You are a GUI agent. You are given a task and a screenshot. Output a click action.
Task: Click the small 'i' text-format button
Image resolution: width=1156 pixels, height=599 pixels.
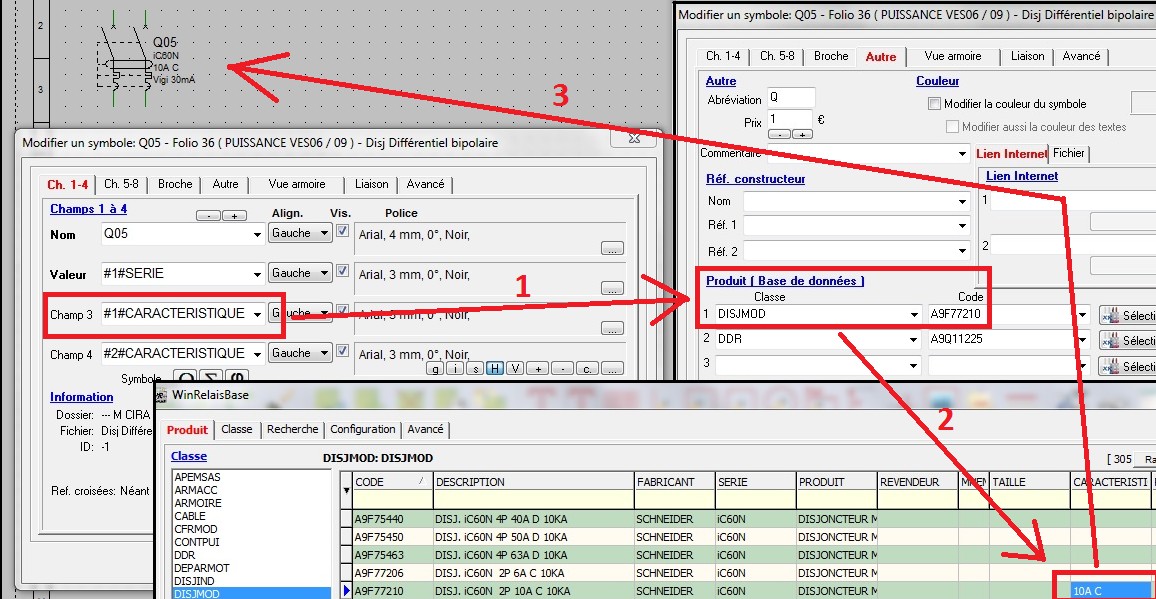[x=455, y=369]
